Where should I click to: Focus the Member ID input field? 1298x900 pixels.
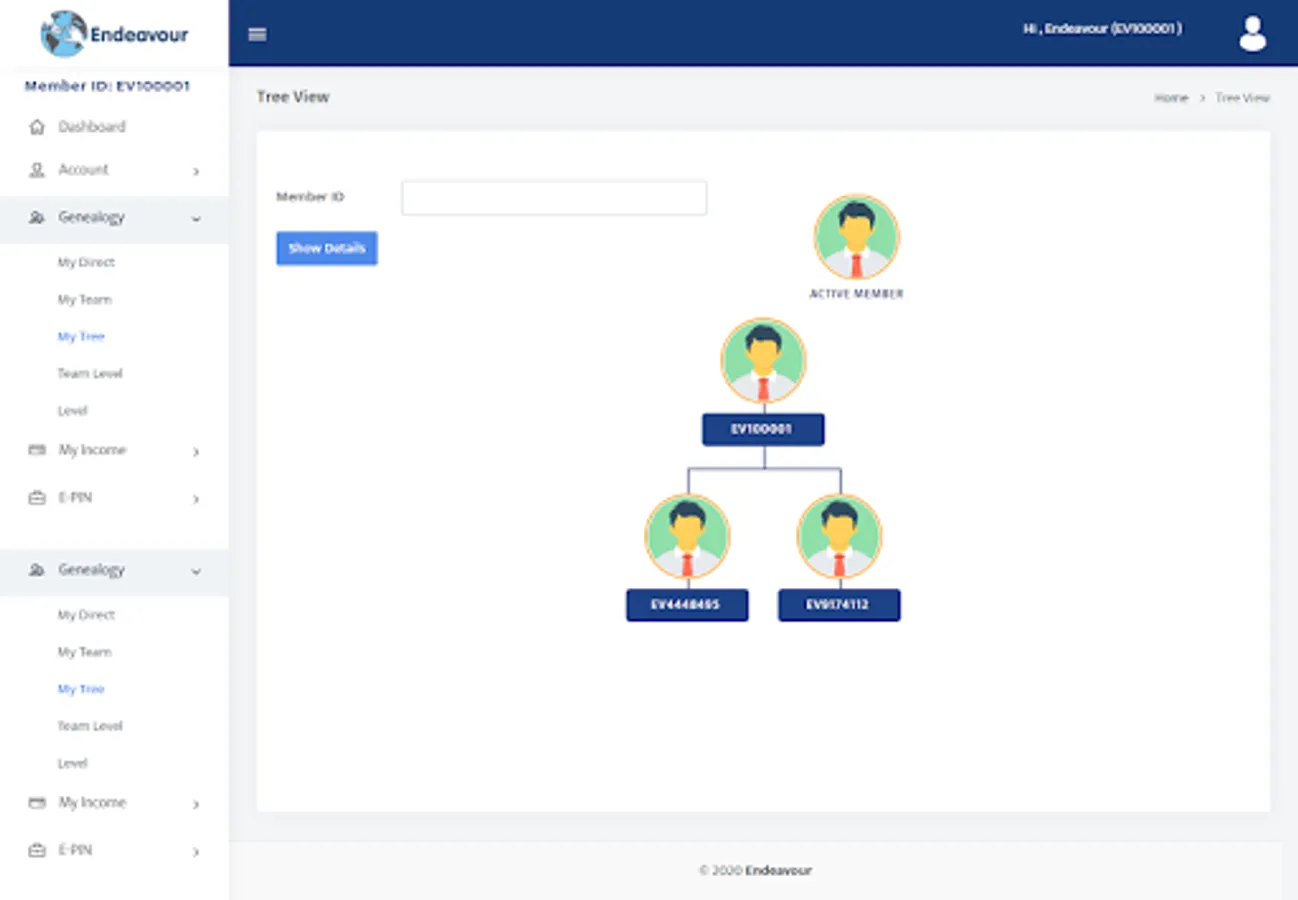(554, 198)
